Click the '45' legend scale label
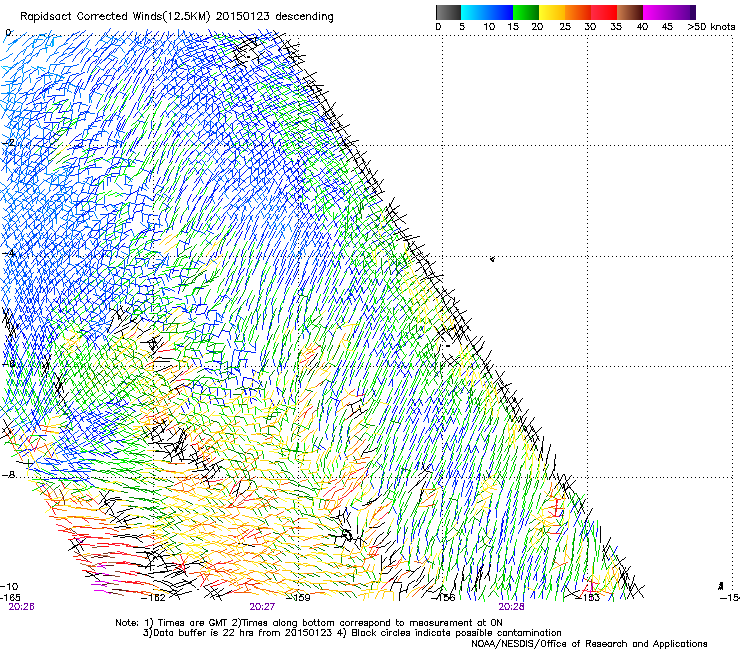The height and width of the screenshot is (650, 740). point(667,27)
